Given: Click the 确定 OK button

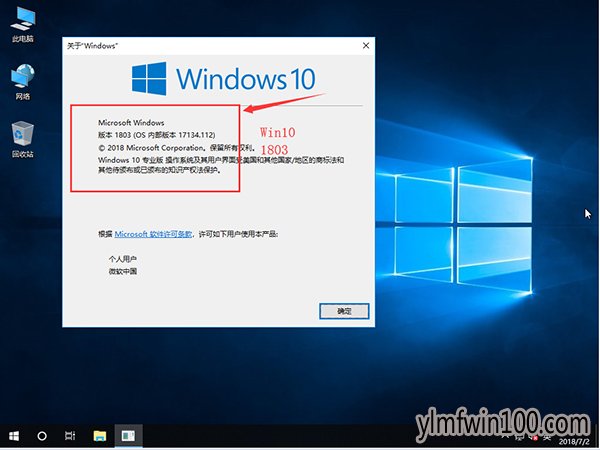Looking at the screenshot, I should [344, 311].
